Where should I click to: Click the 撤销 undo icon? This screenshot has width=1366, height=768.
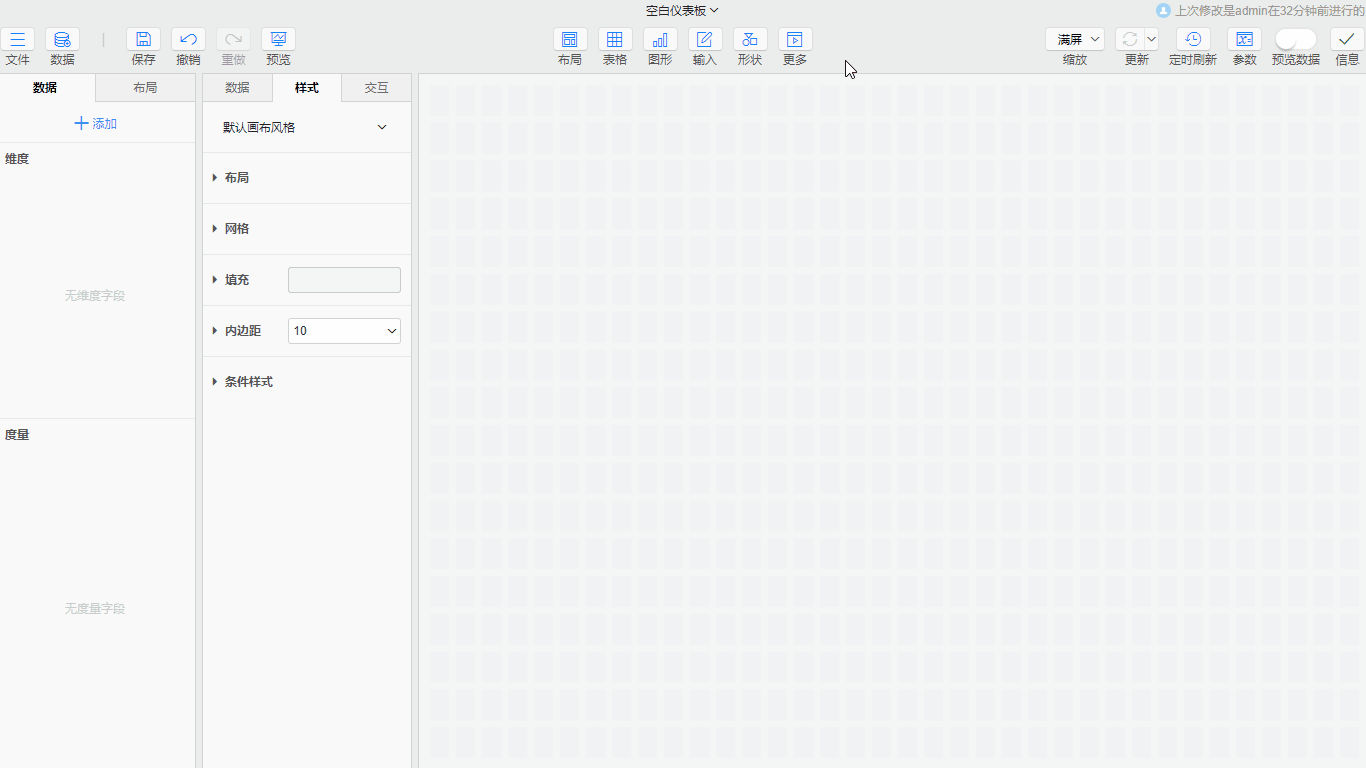(x=188, y=40)
